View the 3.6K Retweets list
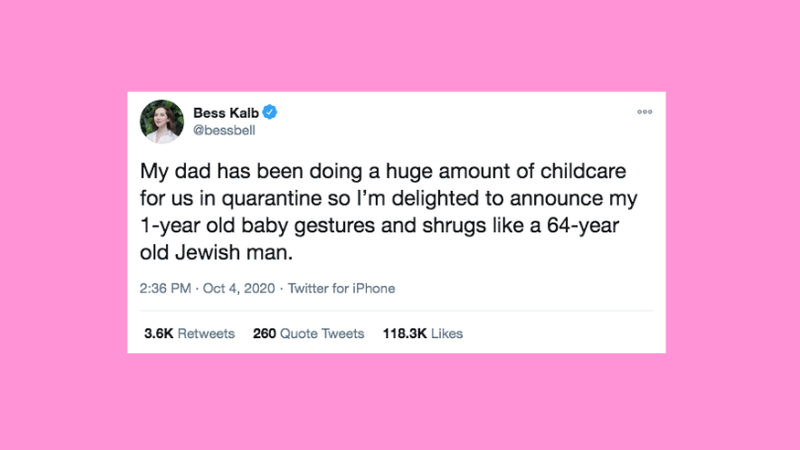 pyautogui.click(x=190, y=333)
